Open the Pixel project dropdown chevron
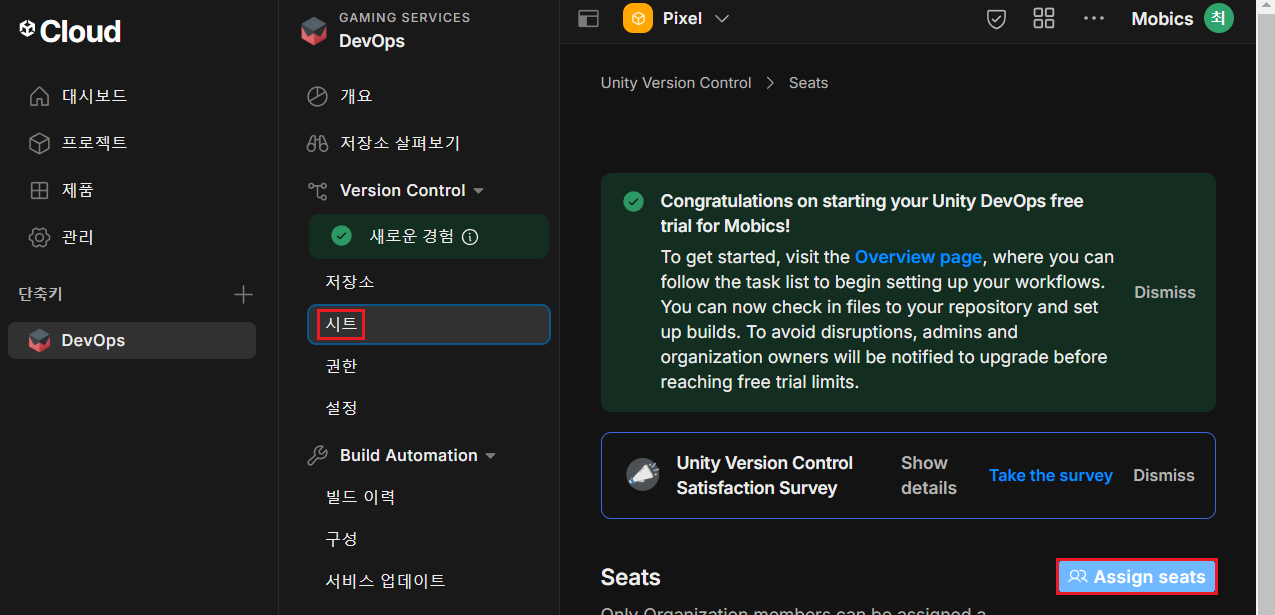Screen dimensions: 1275x615 pos(722,18)
